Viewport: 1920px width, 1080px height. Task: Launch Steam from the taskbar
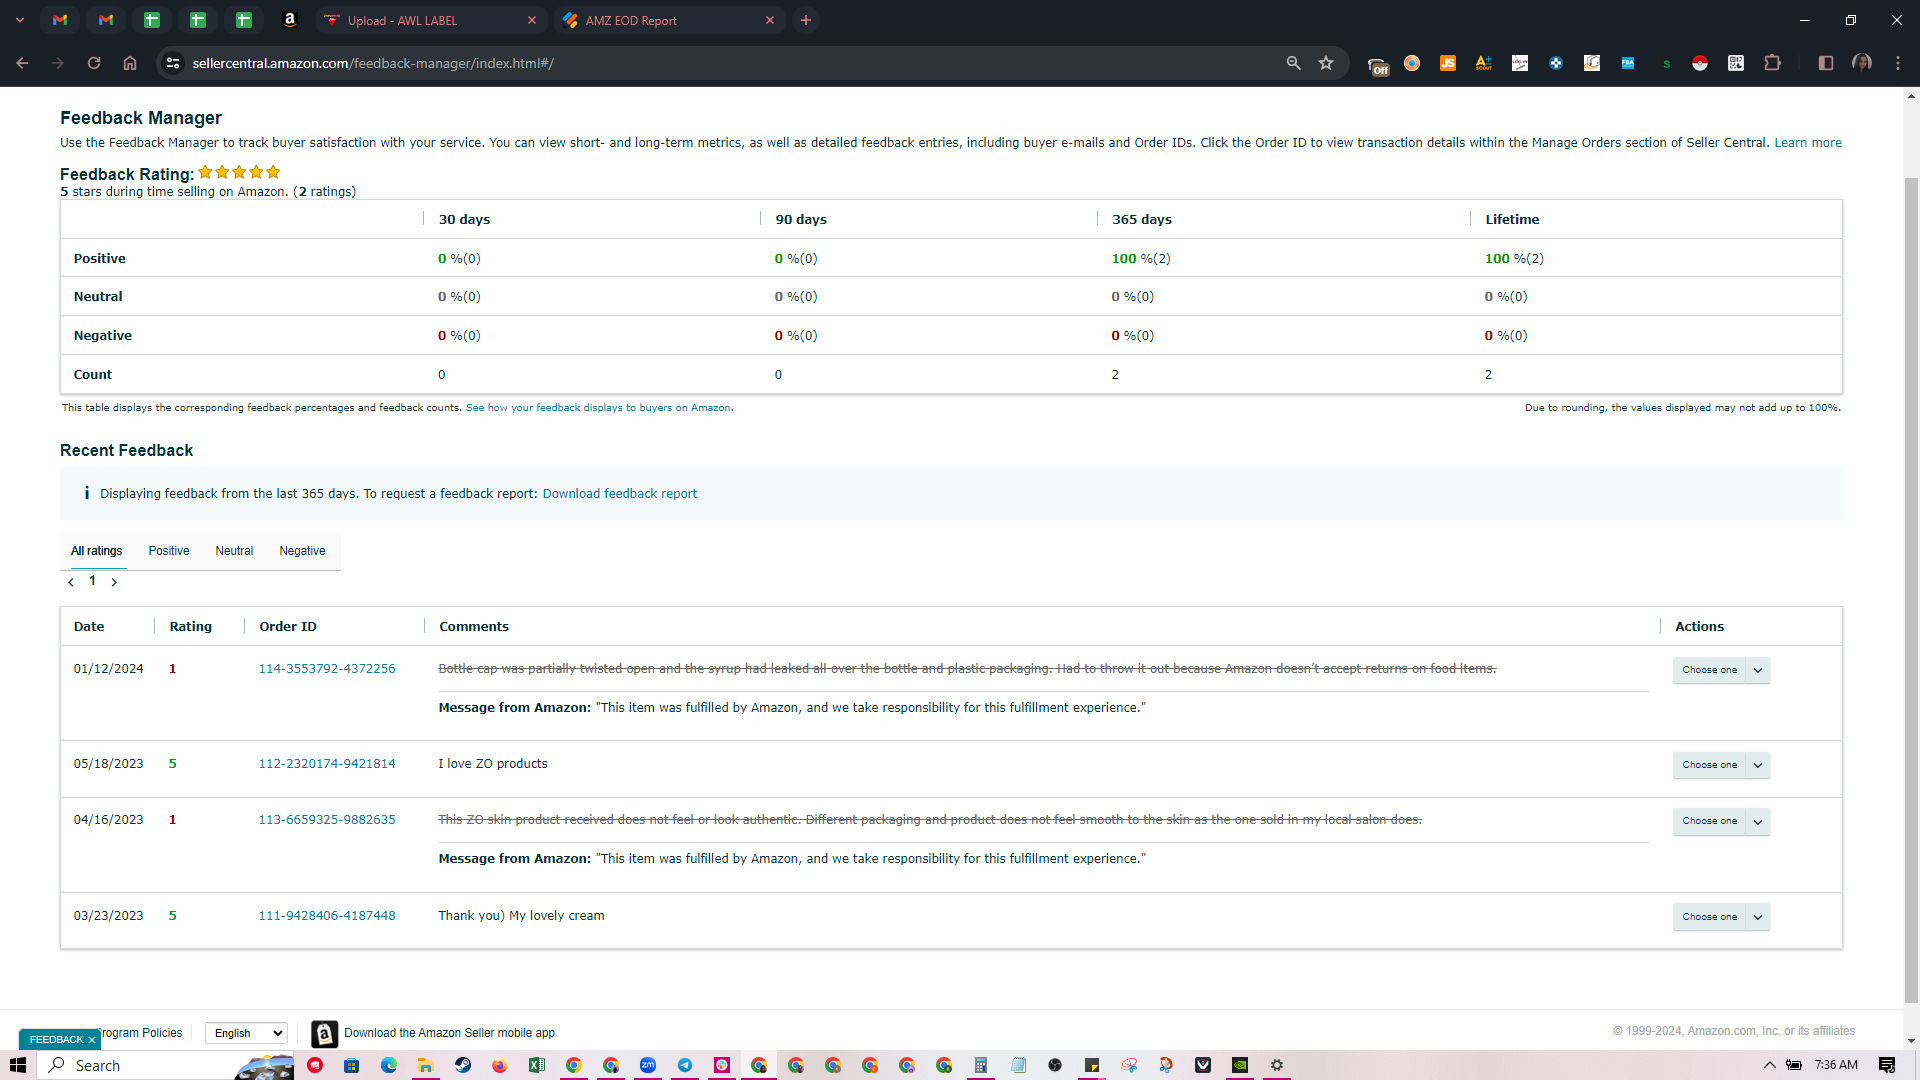coord(463,1065)
